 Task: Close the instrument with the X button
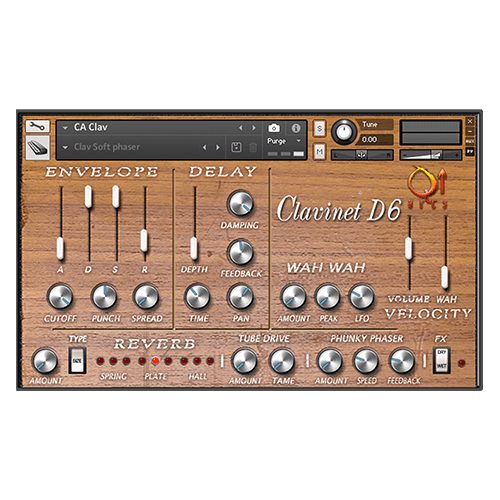point(470,121)
